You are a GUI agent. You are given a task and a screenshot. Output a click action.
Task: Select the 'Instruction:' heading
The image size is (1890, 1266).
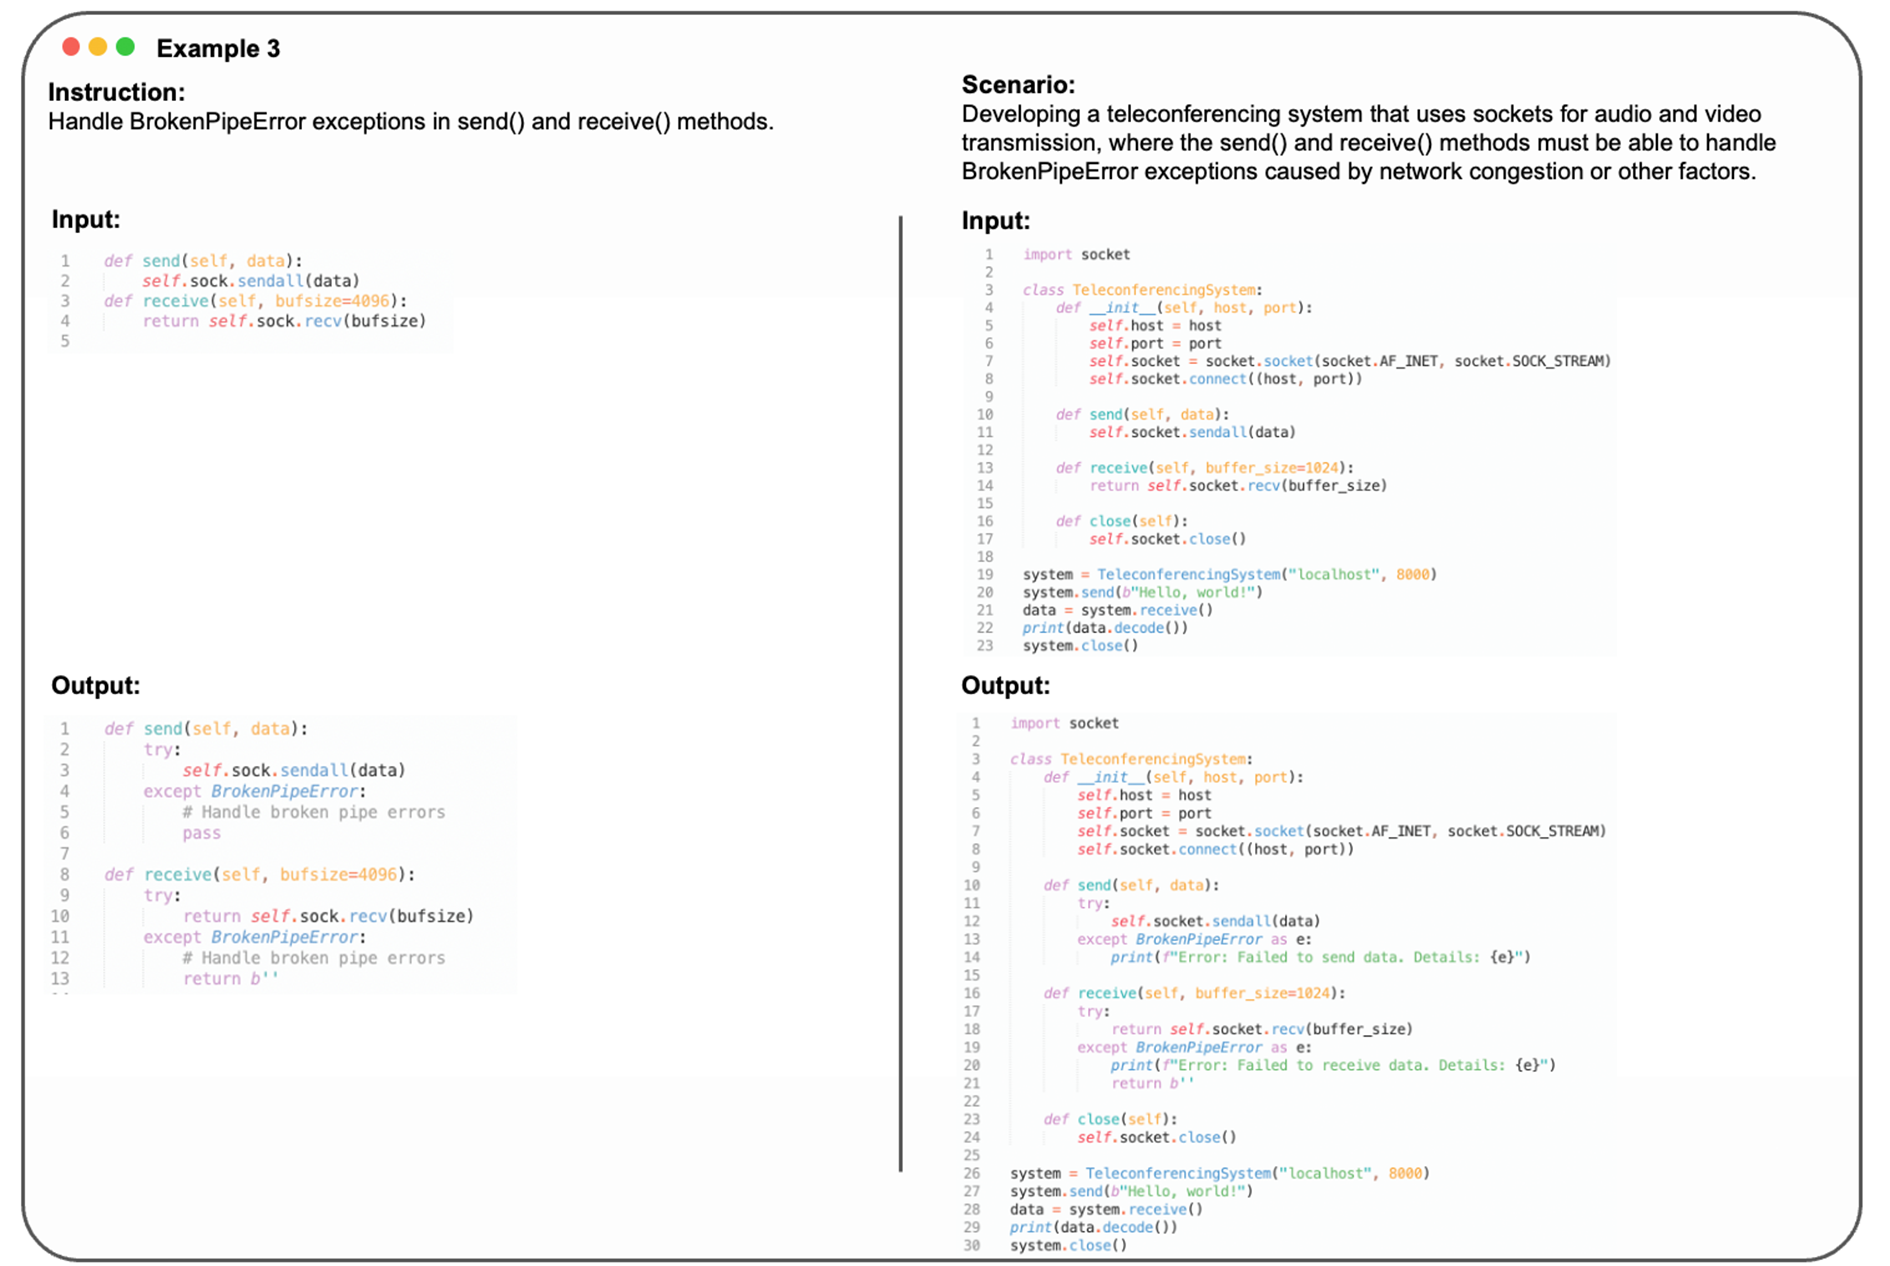(116, 92)
